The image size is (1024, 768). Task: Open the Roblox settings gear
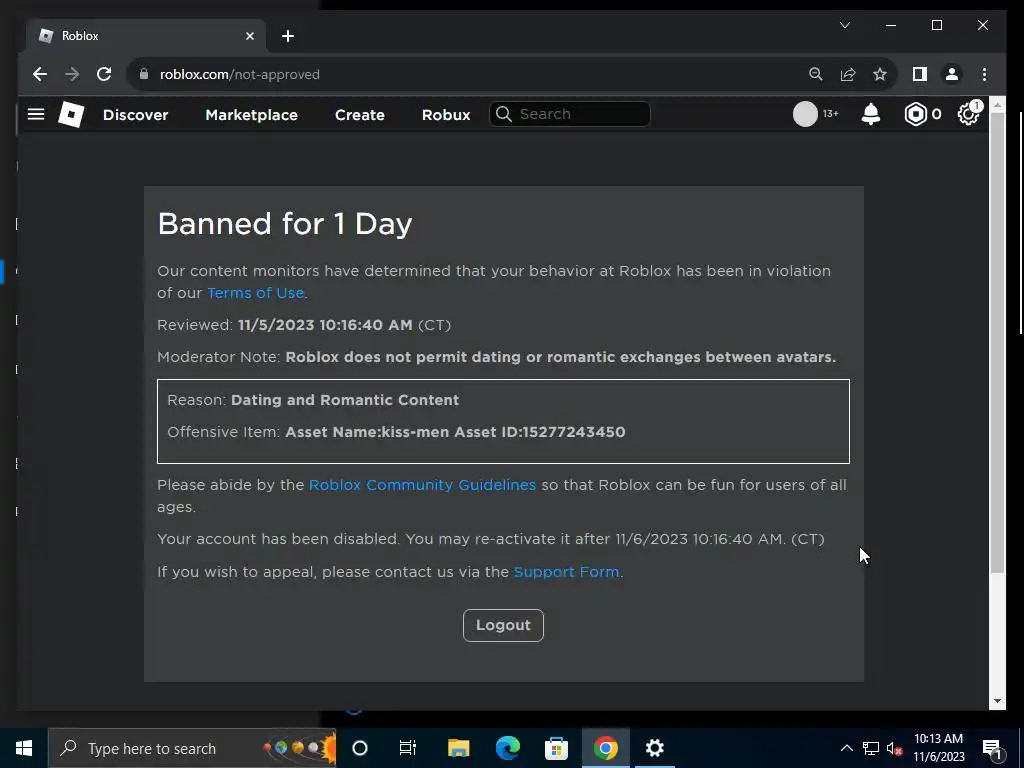968,114
